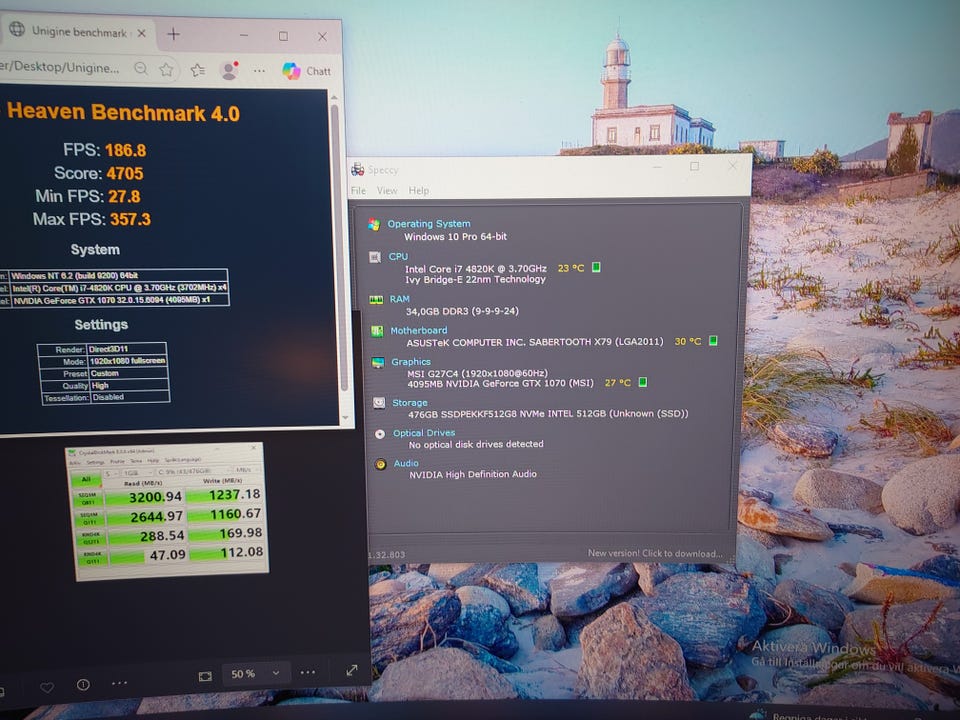Open the Graphics section in Speccy
Image resolution: width=960 pixels, height=720 pixels.
click(x=411, y=362)
